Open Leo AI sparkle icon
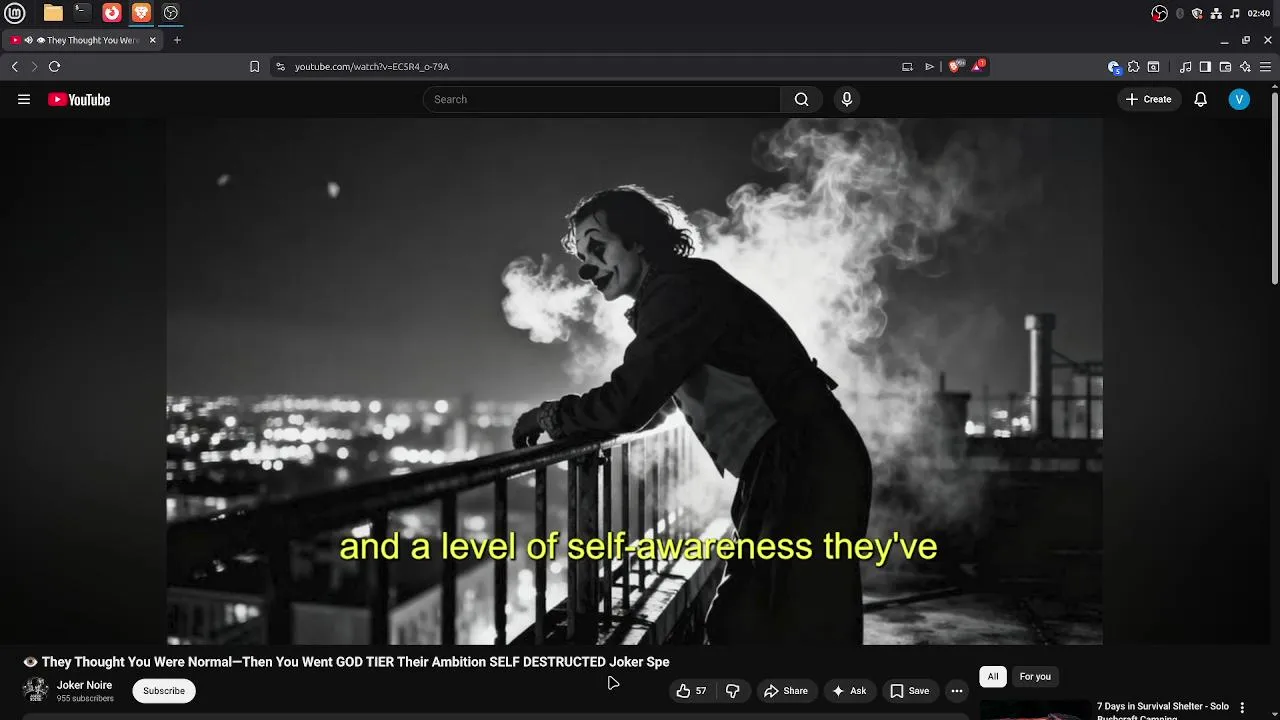The height and width of the screenshot is (720, 1280). coord(1245,67)
